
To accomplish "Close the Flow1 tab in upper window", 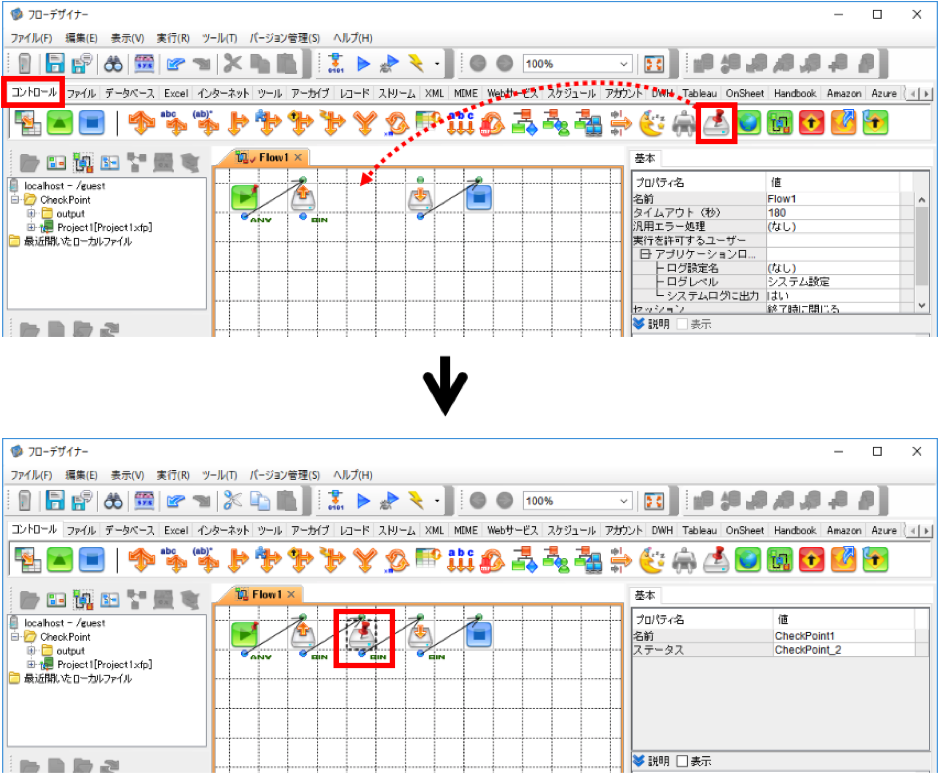I will coord(298,157).
